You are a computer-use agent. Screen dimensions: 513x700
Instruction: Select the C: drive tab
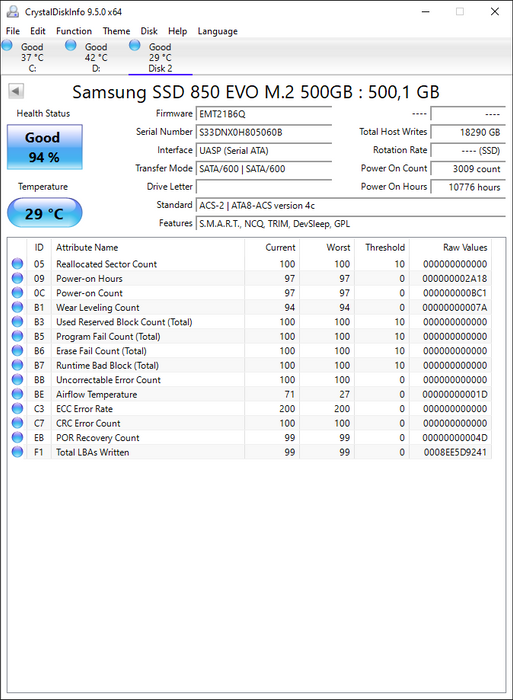coord(32,57)
